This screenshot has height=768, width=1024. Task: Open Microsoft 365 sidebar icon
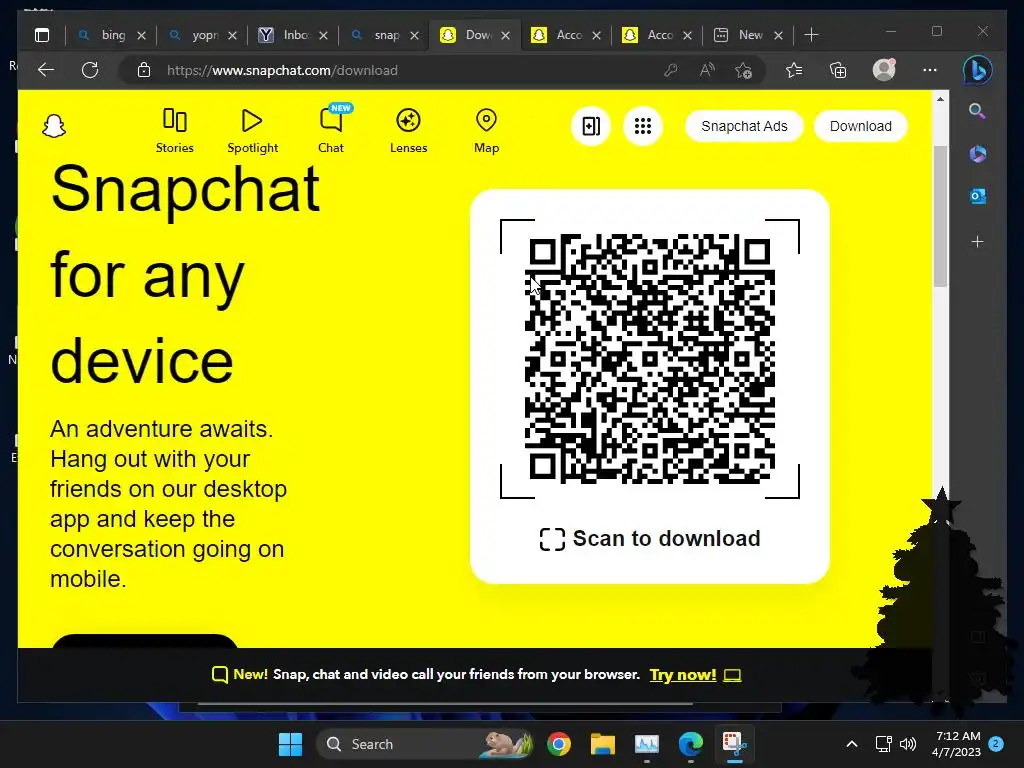977,153
